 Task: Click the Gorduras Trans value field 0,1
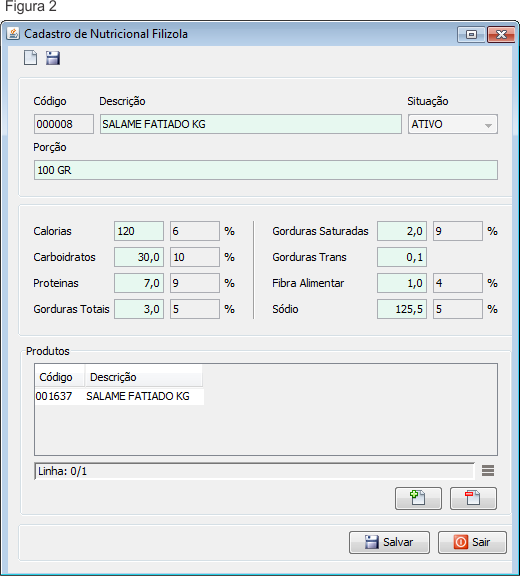coord(402,257)
